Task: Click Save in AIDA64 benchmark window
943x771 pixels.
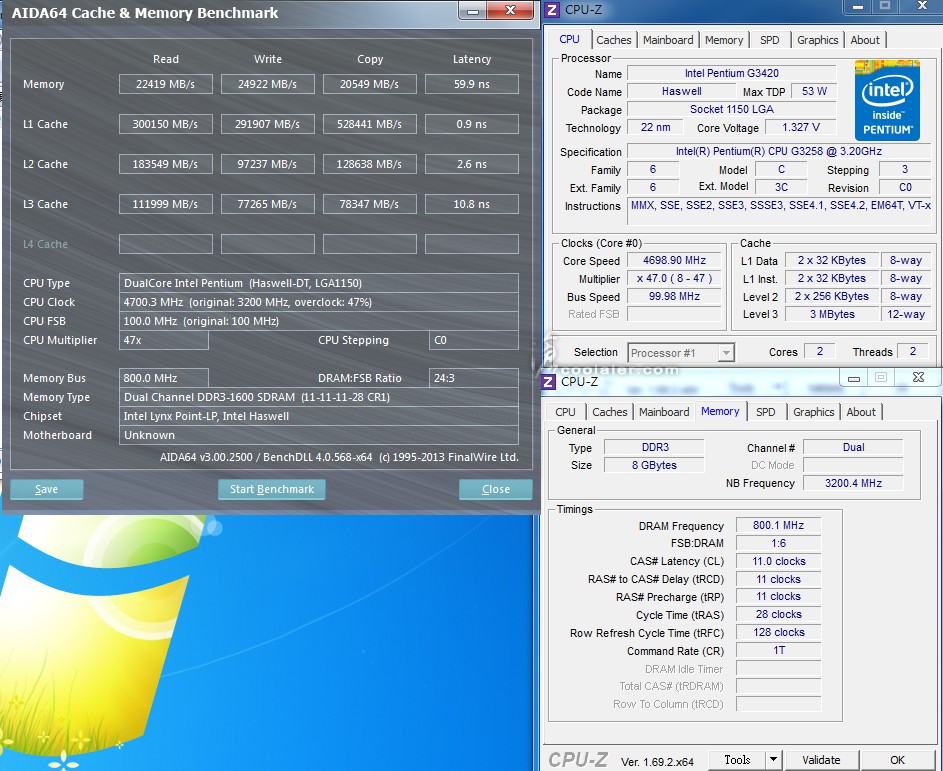Action: (x=46, y=489)
